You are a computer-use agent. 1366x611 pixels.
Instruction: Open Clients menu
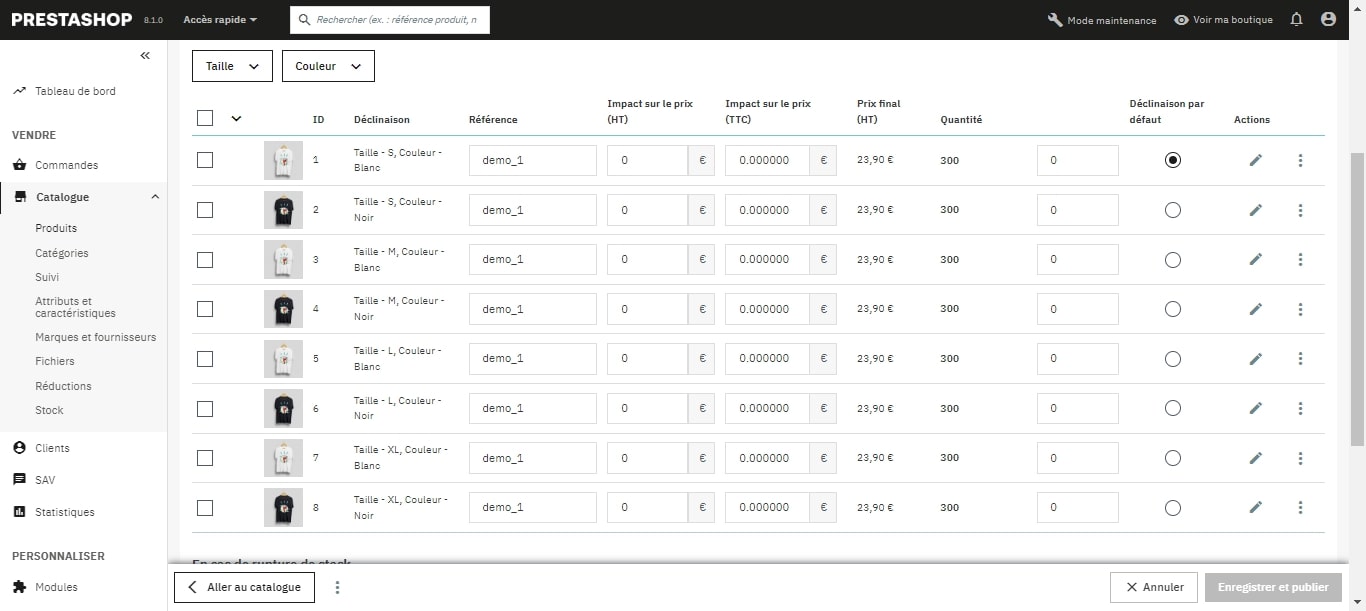52,448
